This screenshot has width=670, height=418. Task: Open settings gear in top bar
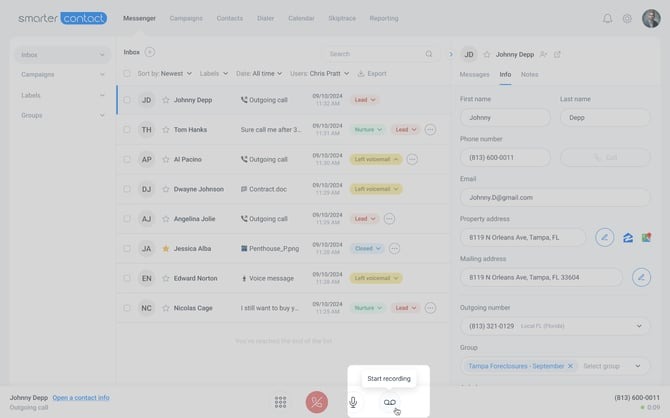627,18
